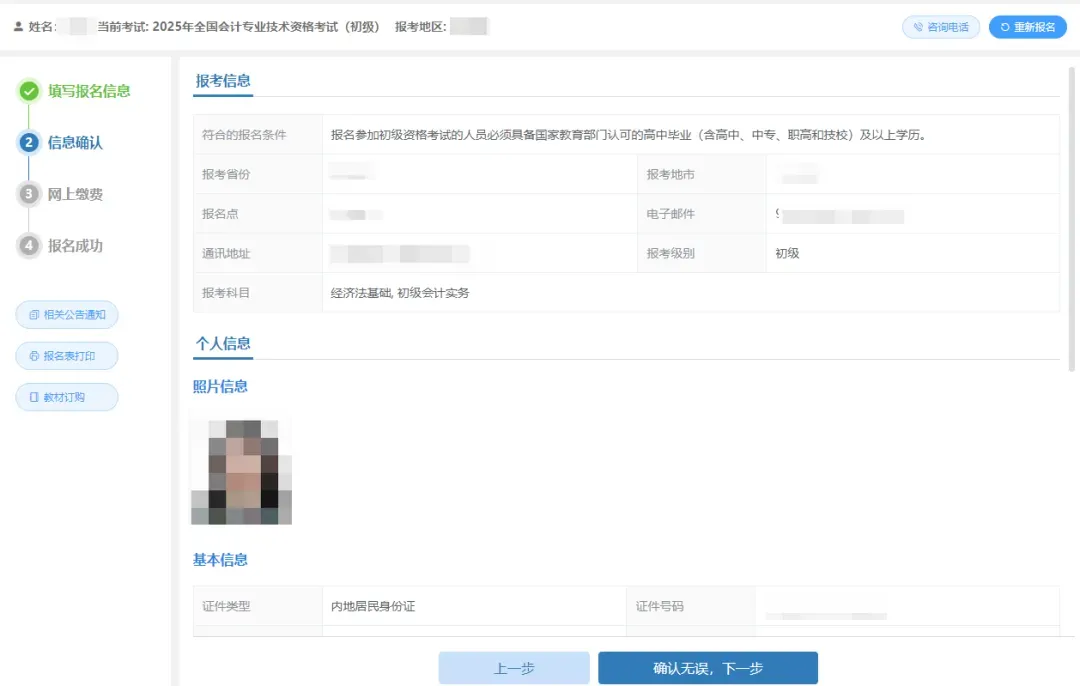Open 报名表打印

(x=67, y=356)
